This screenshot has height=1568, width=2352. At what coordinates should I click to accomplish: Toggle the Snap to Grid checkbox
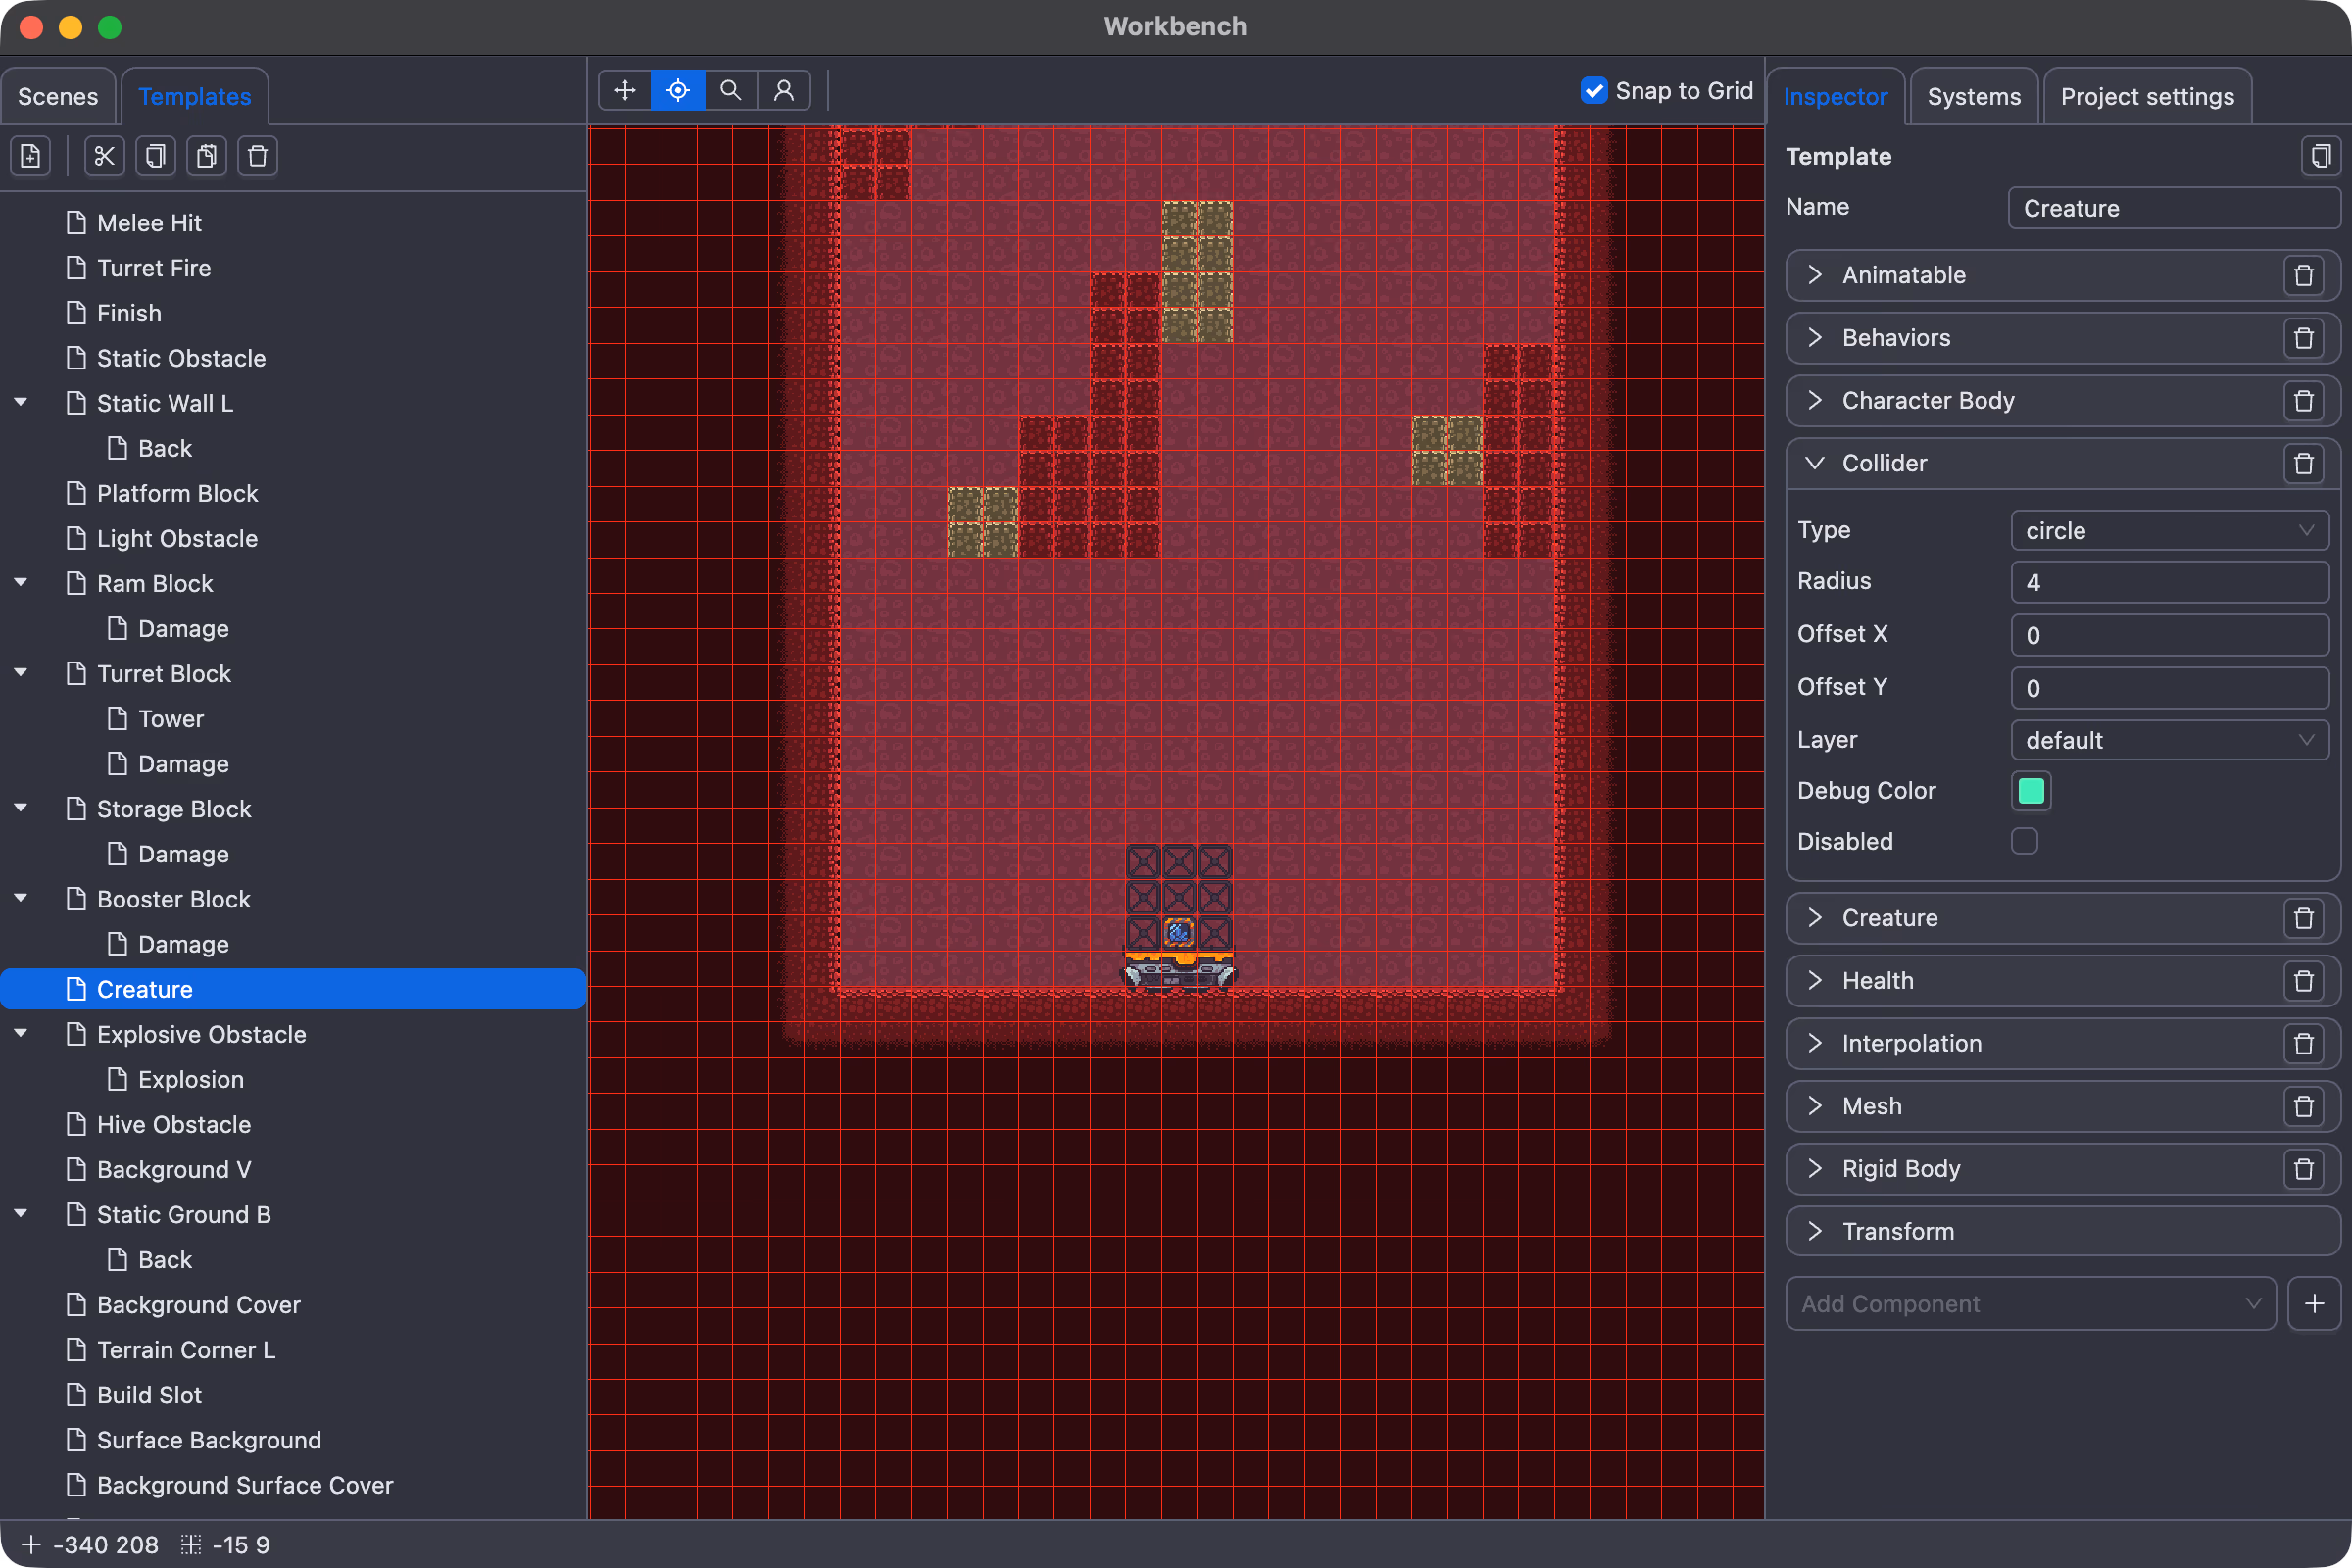[x=1594, y=91]
